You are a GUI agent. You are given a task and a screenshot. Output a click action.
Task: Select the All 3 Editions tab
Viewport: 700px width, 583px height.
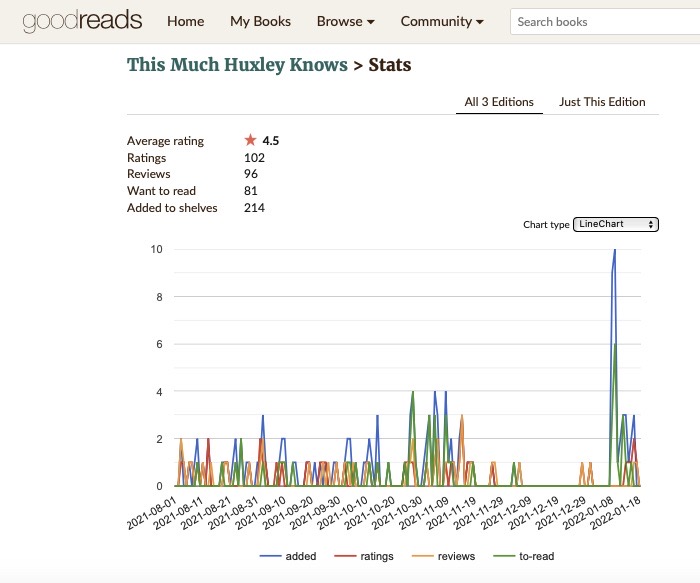[x=499, y=102]
